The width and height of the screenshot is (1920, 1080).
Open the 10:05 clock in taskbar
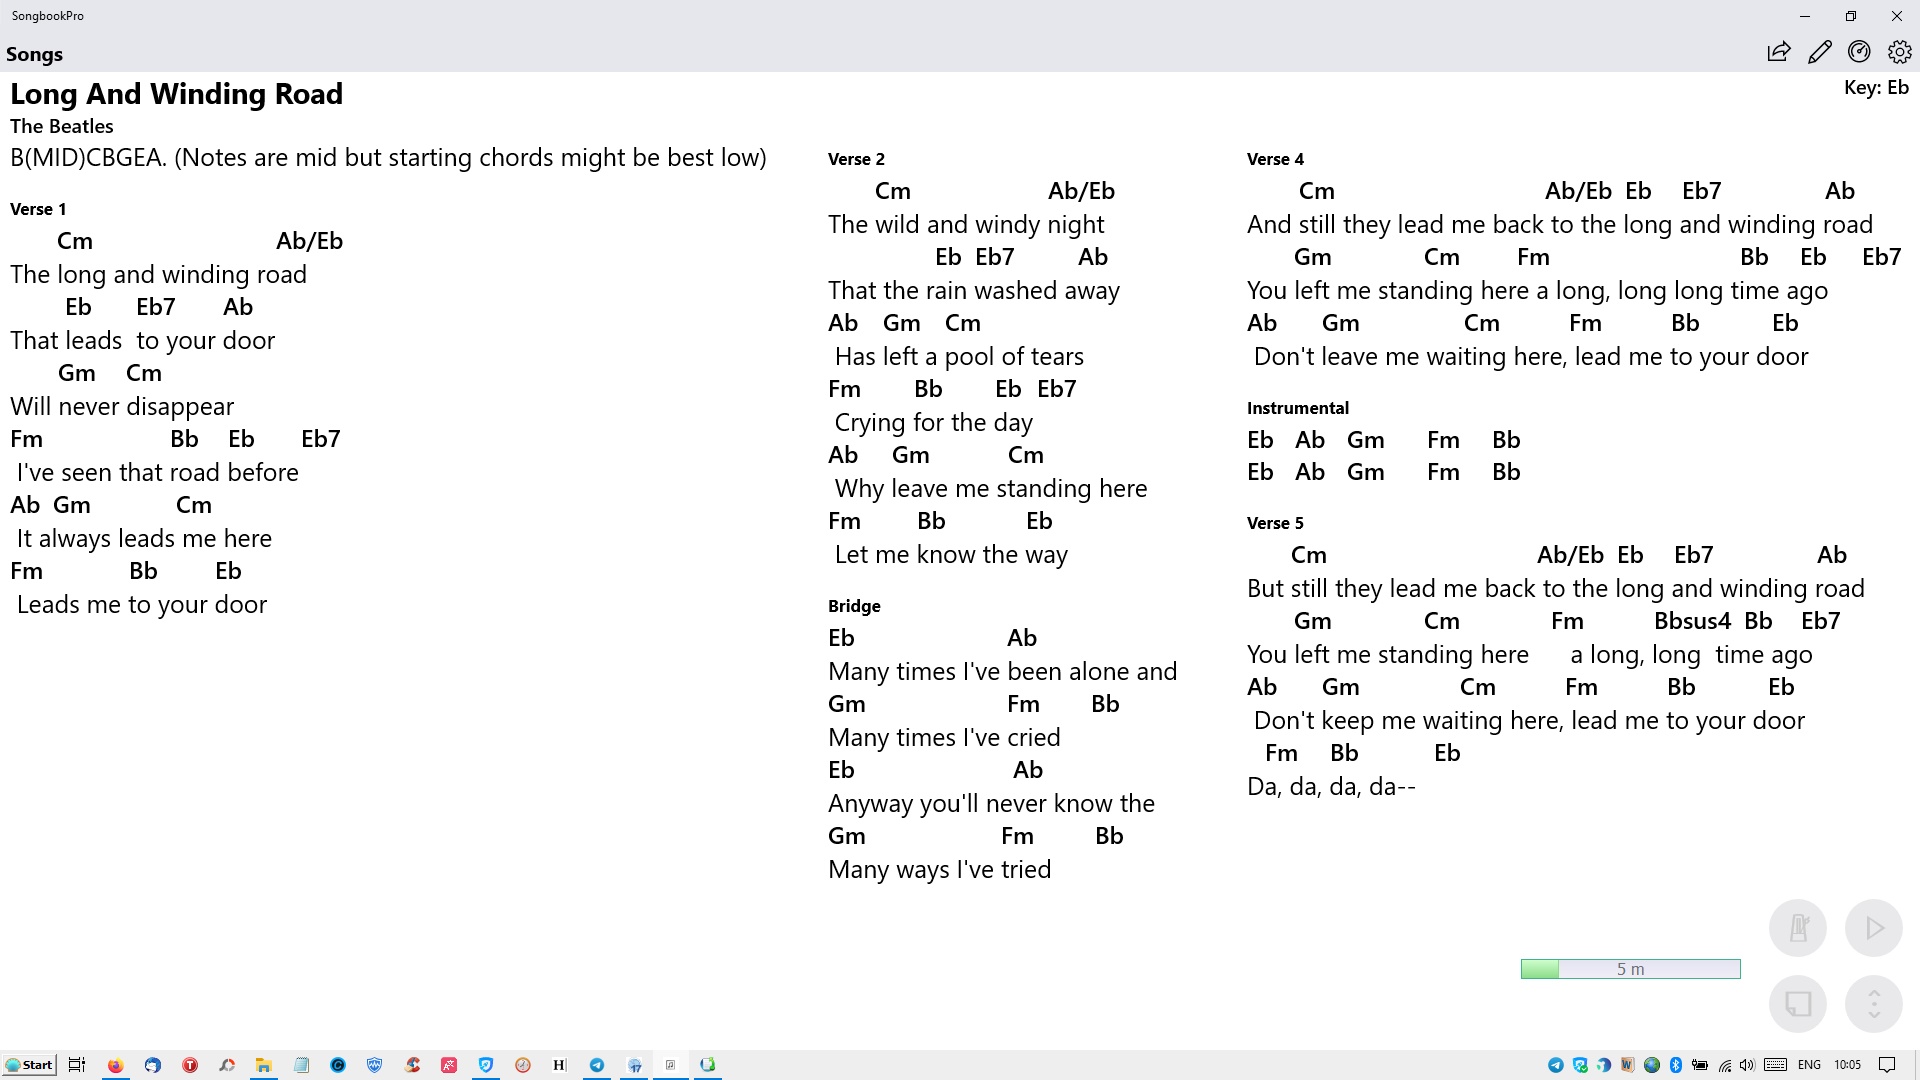[x=1847, y=1065]
